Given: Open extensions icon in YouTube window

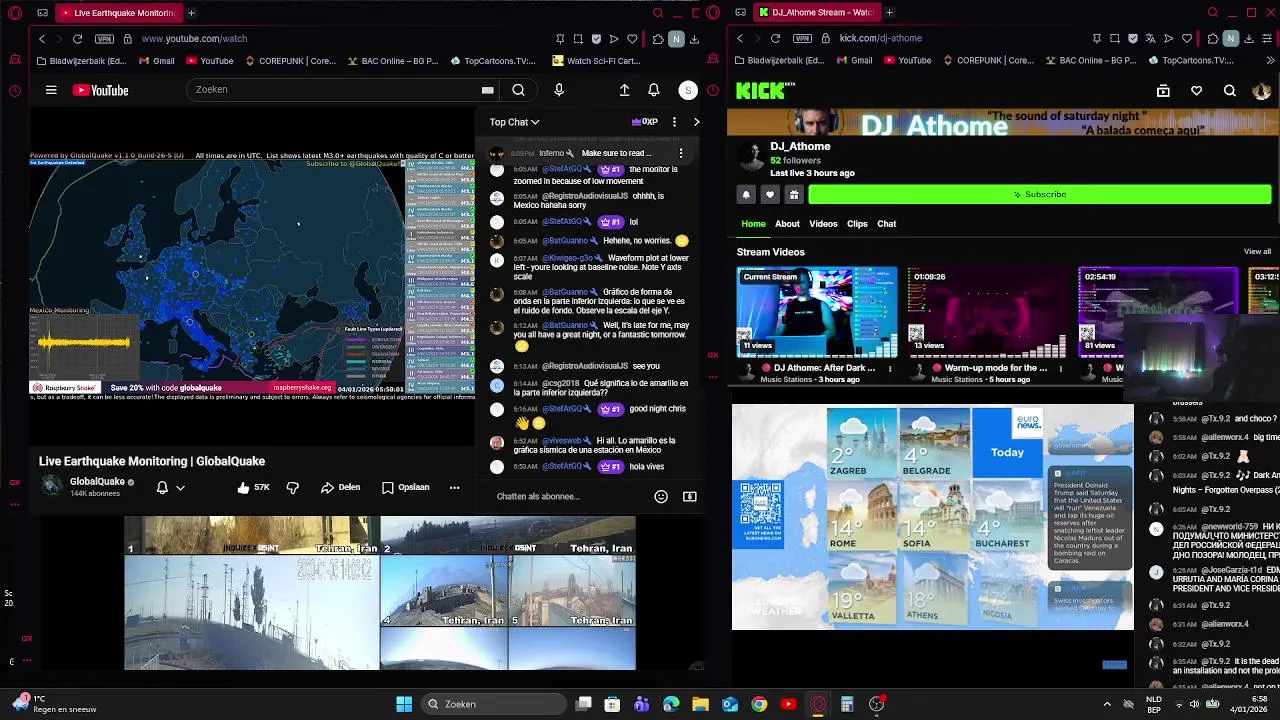Looking at the screenshot, I should tap(657, 39).
